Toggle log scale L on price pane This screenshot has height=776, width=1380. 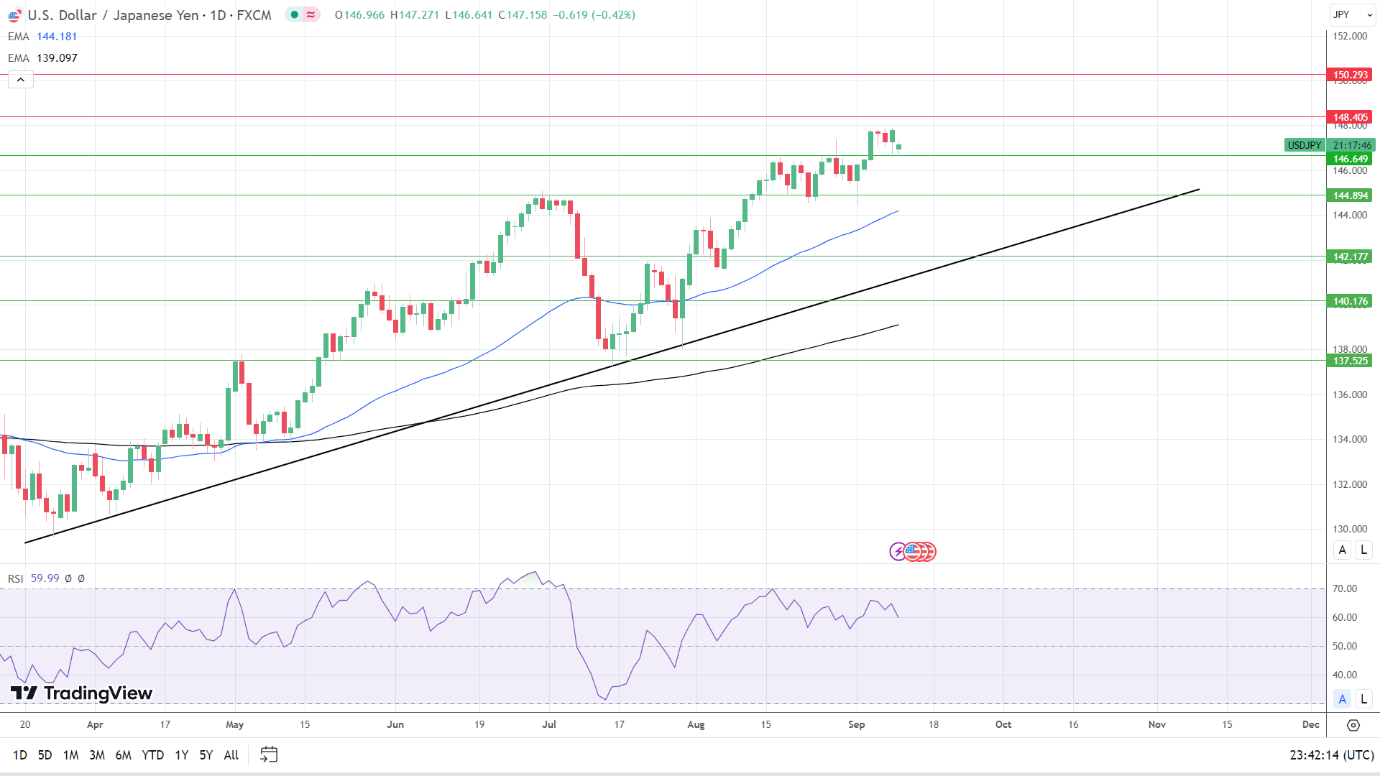tap(1364, 550)
